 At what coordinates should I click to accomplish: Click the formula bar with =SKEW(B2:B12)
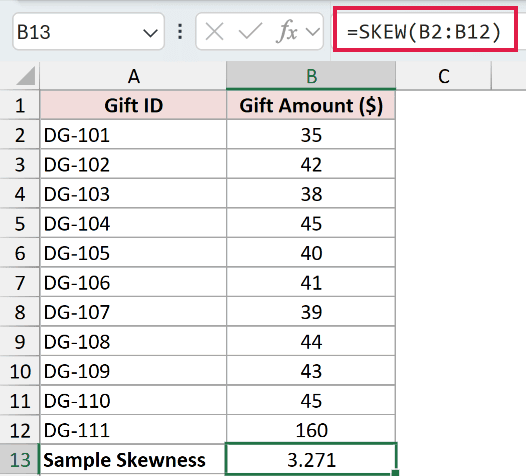click(x=425, y=29)
